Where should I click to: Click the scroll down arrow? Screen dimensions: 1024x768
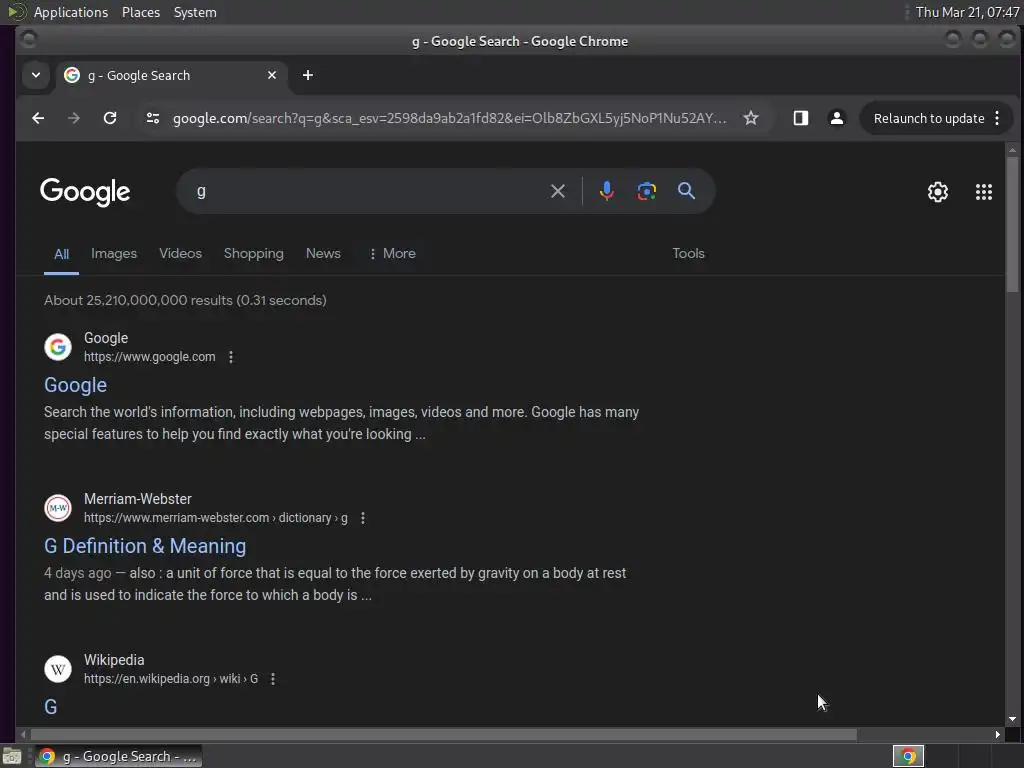click(1012, 719)
